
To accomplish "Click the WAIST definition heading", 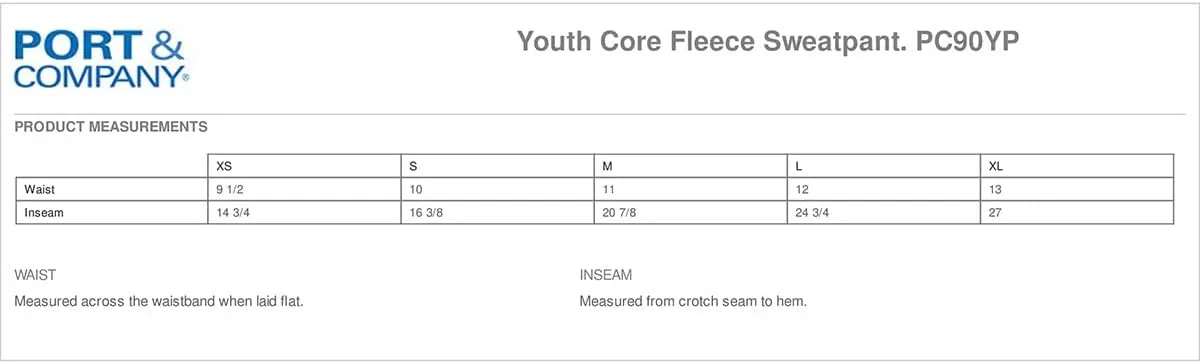I will click(x=35, y=275).
